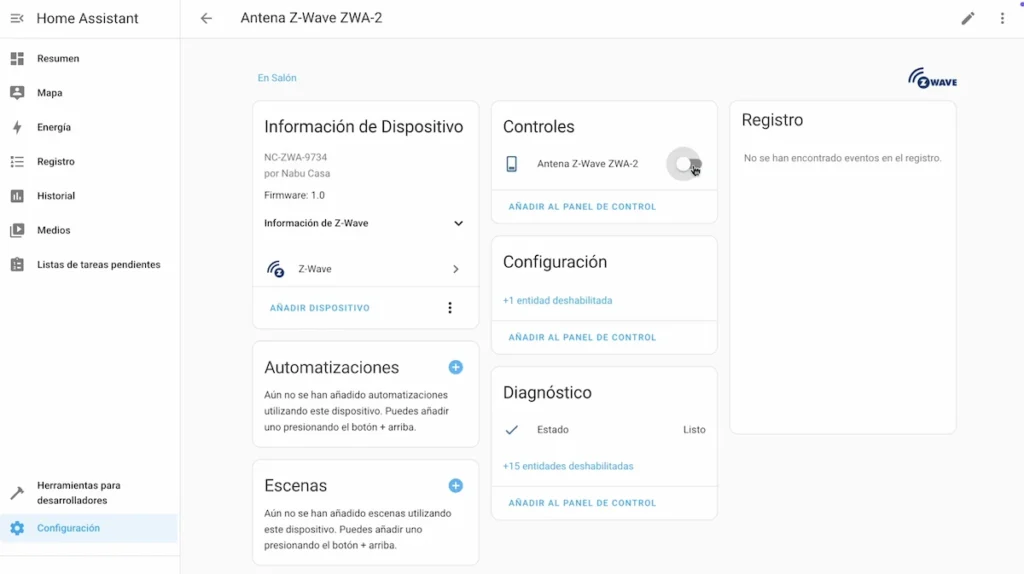Click the Z-Wave logo in the header
Viewport: 1024px width, 574px height.
tap(933, 78)
